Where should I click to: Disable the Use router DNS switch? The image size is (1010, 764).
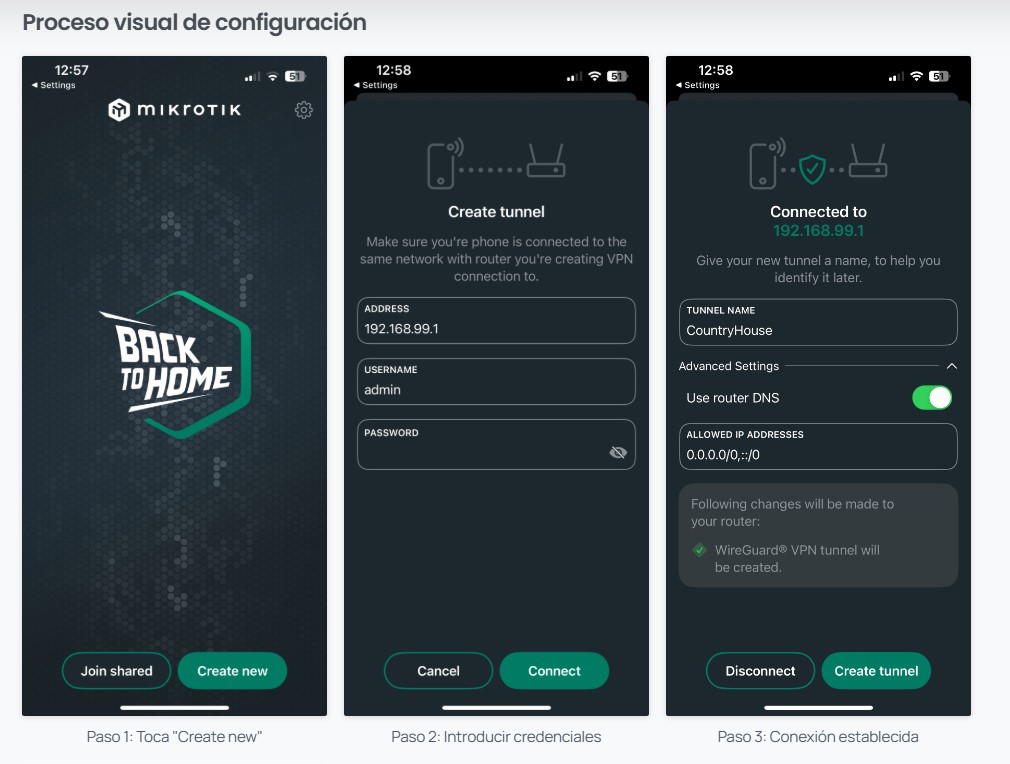931,397
